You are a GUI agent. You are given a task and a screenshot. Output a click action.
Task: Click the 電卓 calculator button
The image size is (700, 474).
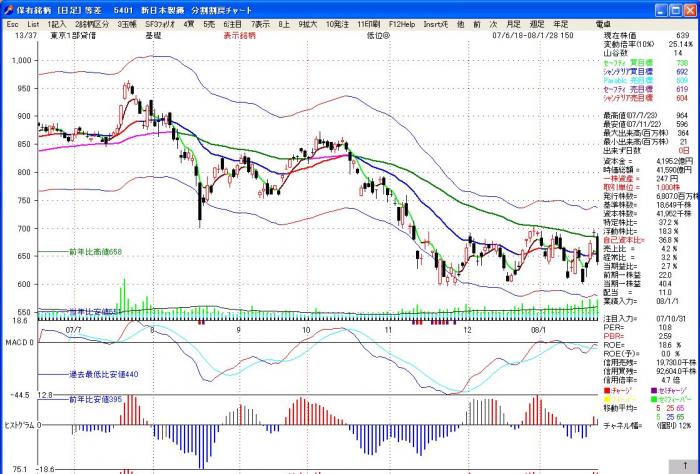[602, 22]
